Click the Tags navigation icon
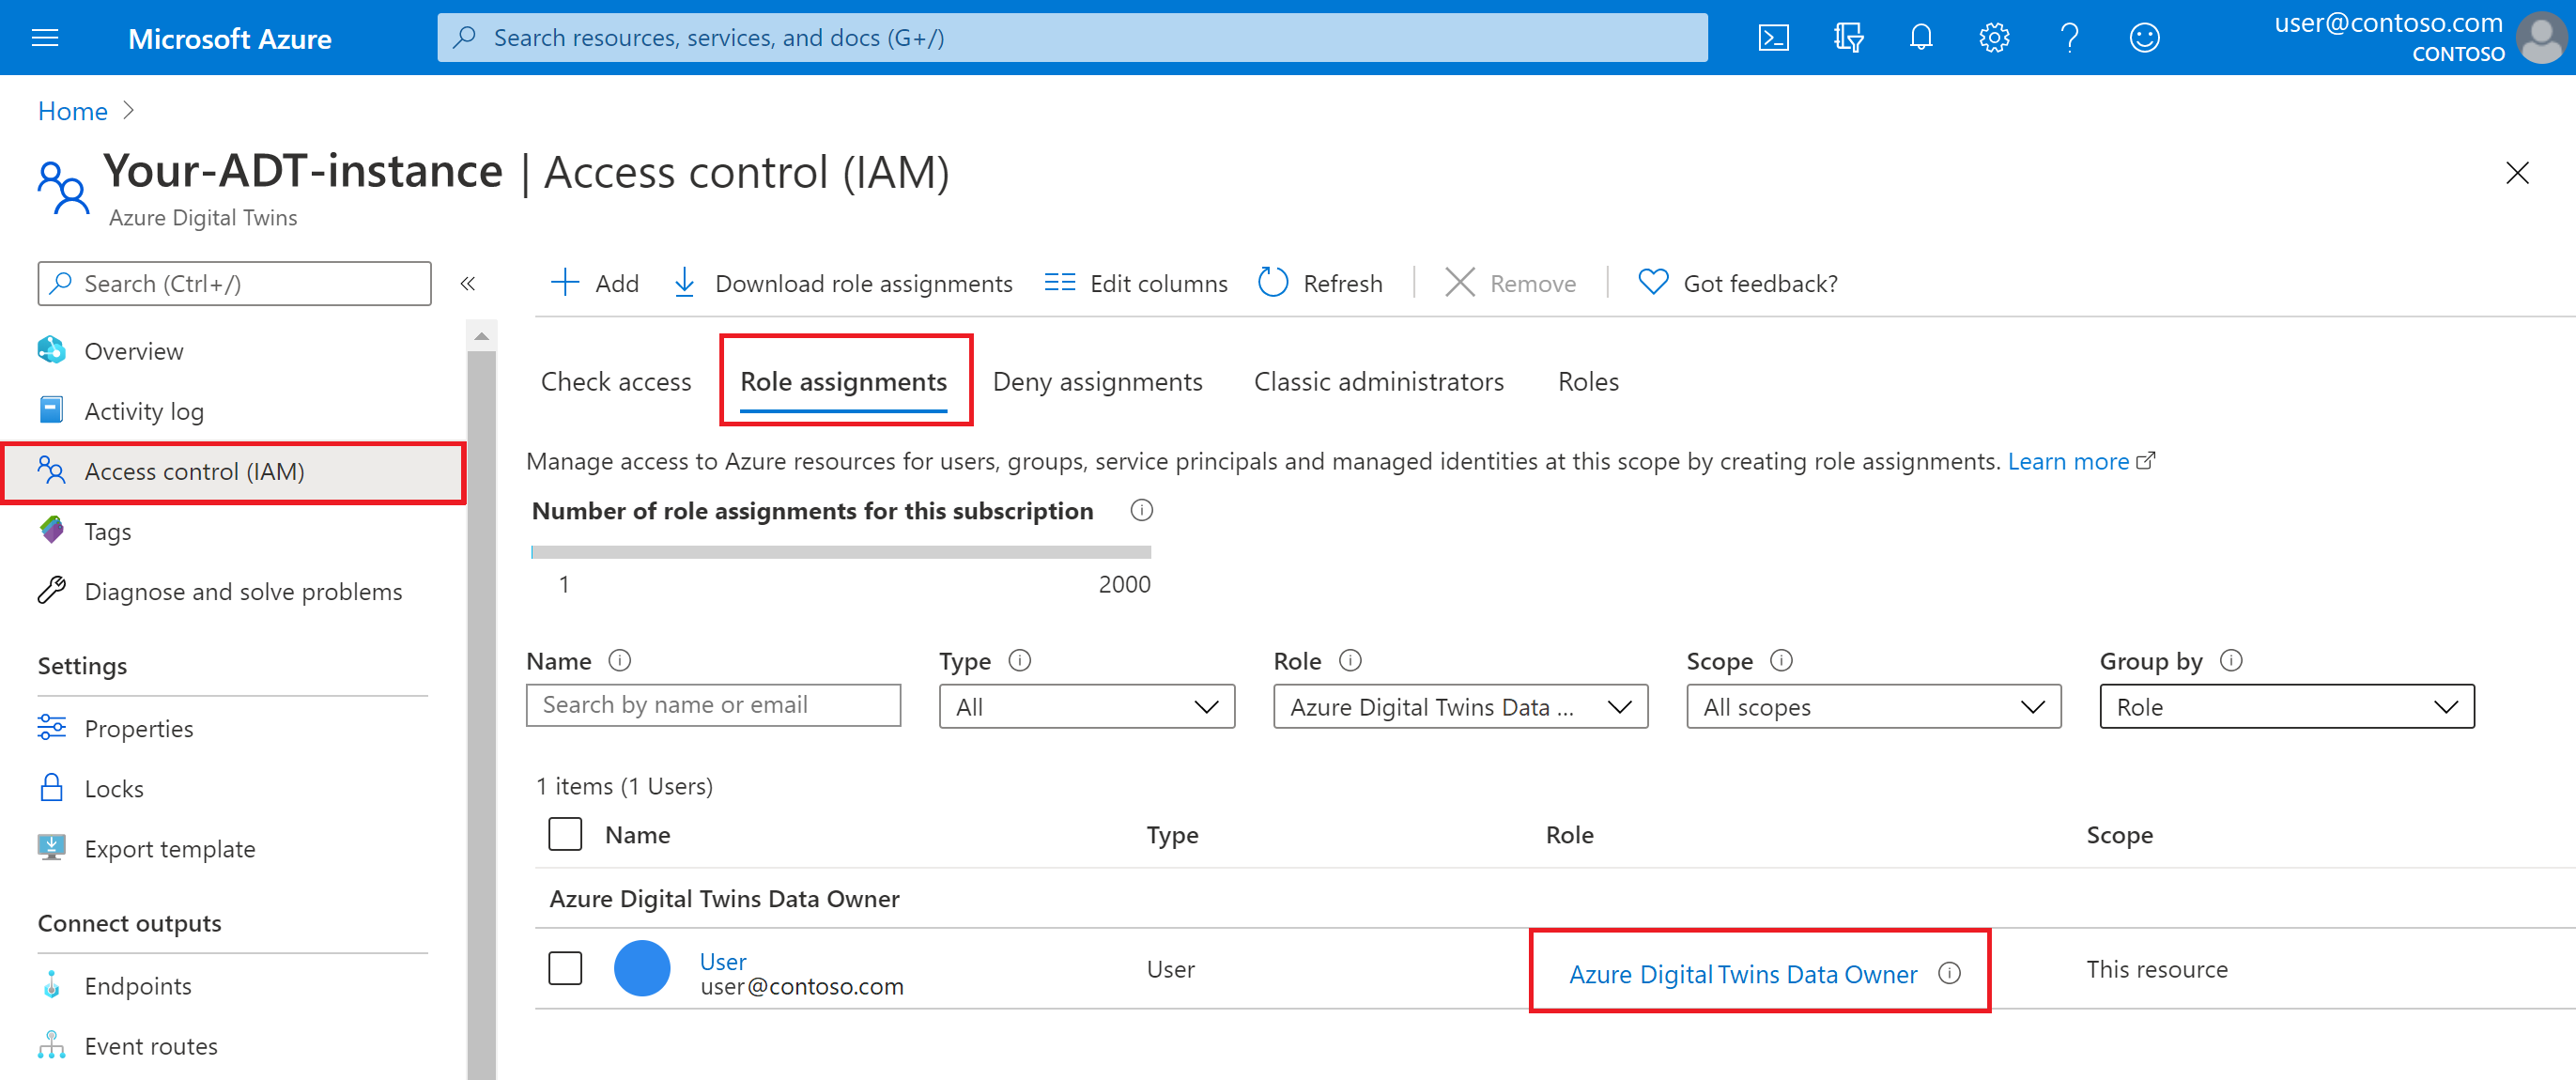The image size is (2576, 1080). pyautogui.click(x=53, y=530)
